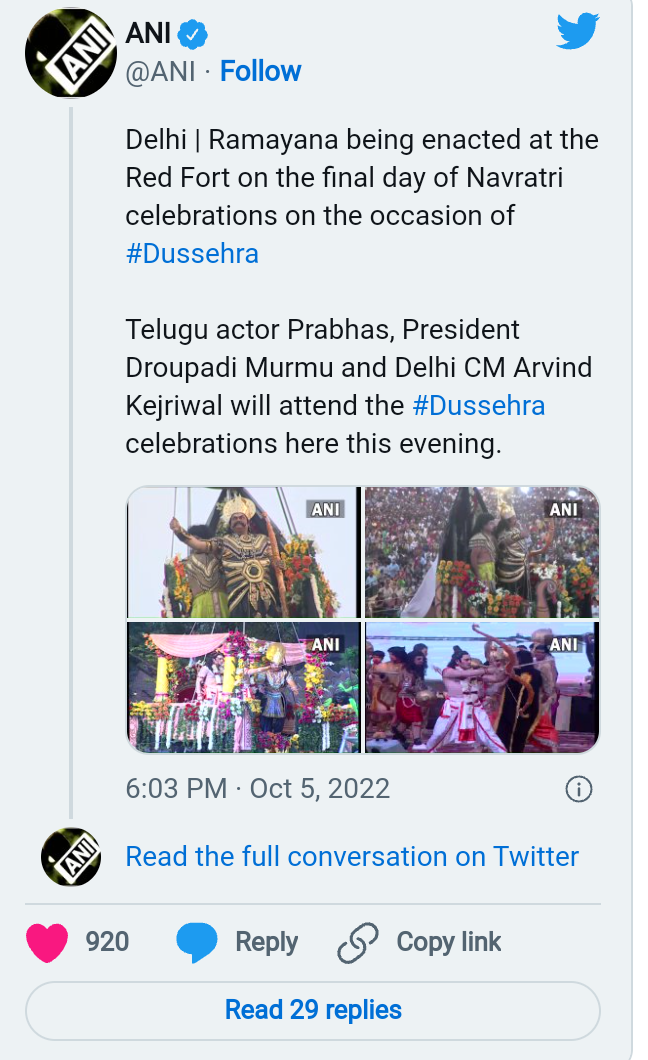Click the Reply text label
Screen dimensions: 648x1060
(x=266, y=942)
